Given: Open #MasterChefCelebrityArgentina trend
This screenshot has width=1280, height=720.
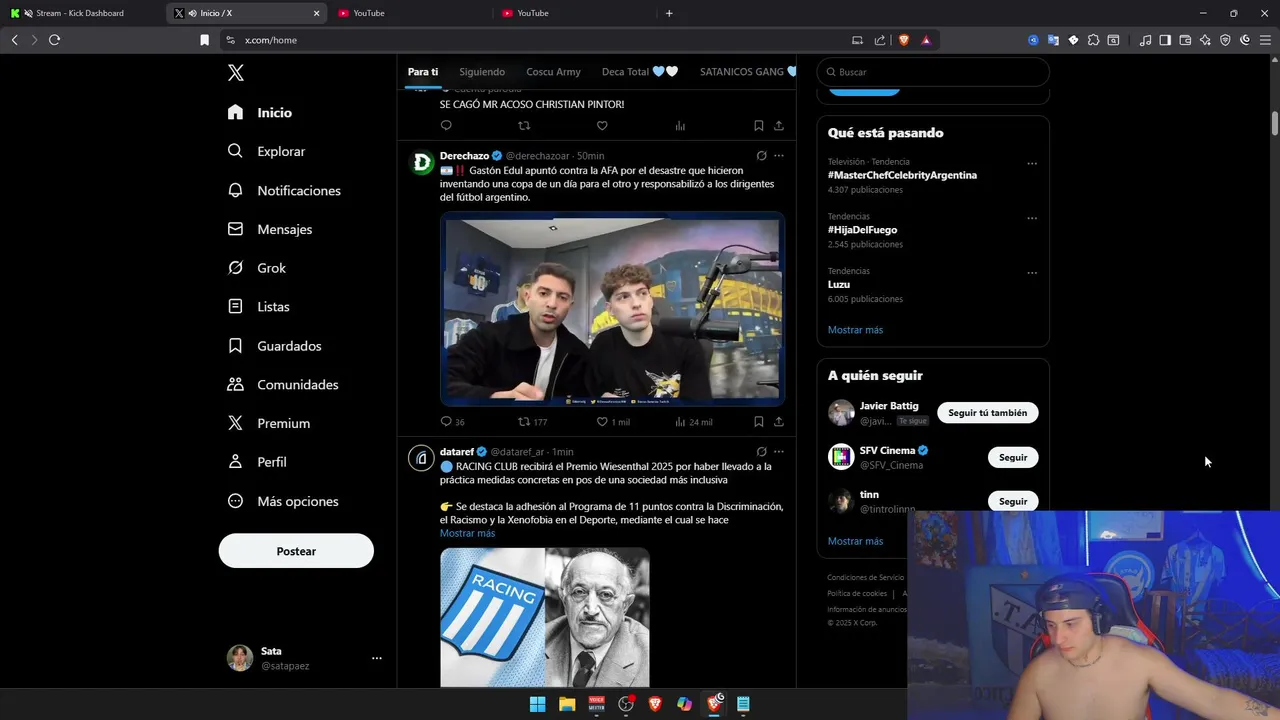Looking at the screenshot, I should (902, 175).
